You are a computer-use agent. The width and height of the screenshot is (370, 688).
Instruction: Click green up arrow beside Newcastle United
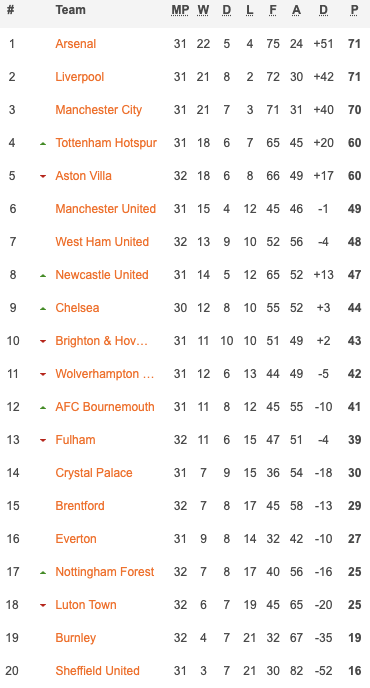click(43, 276)
